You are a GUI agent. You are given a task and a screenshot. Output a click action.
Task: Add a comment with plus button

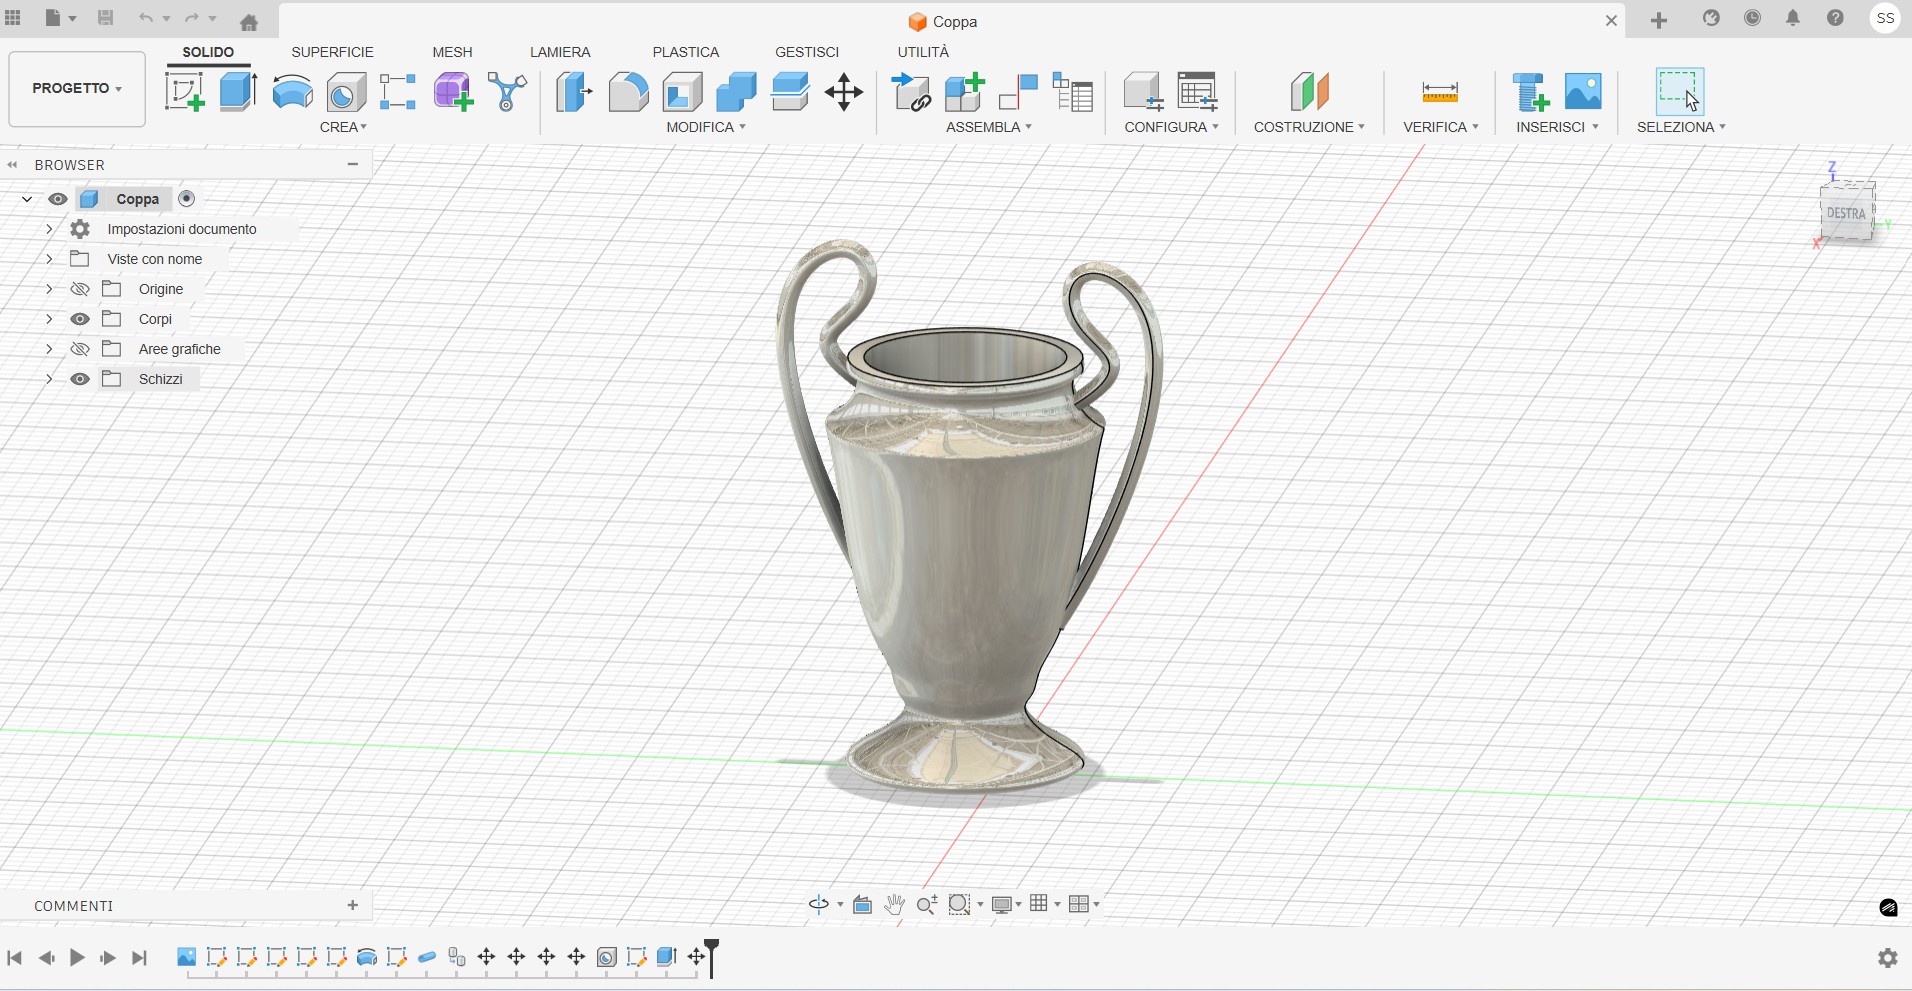click(353, 905)
